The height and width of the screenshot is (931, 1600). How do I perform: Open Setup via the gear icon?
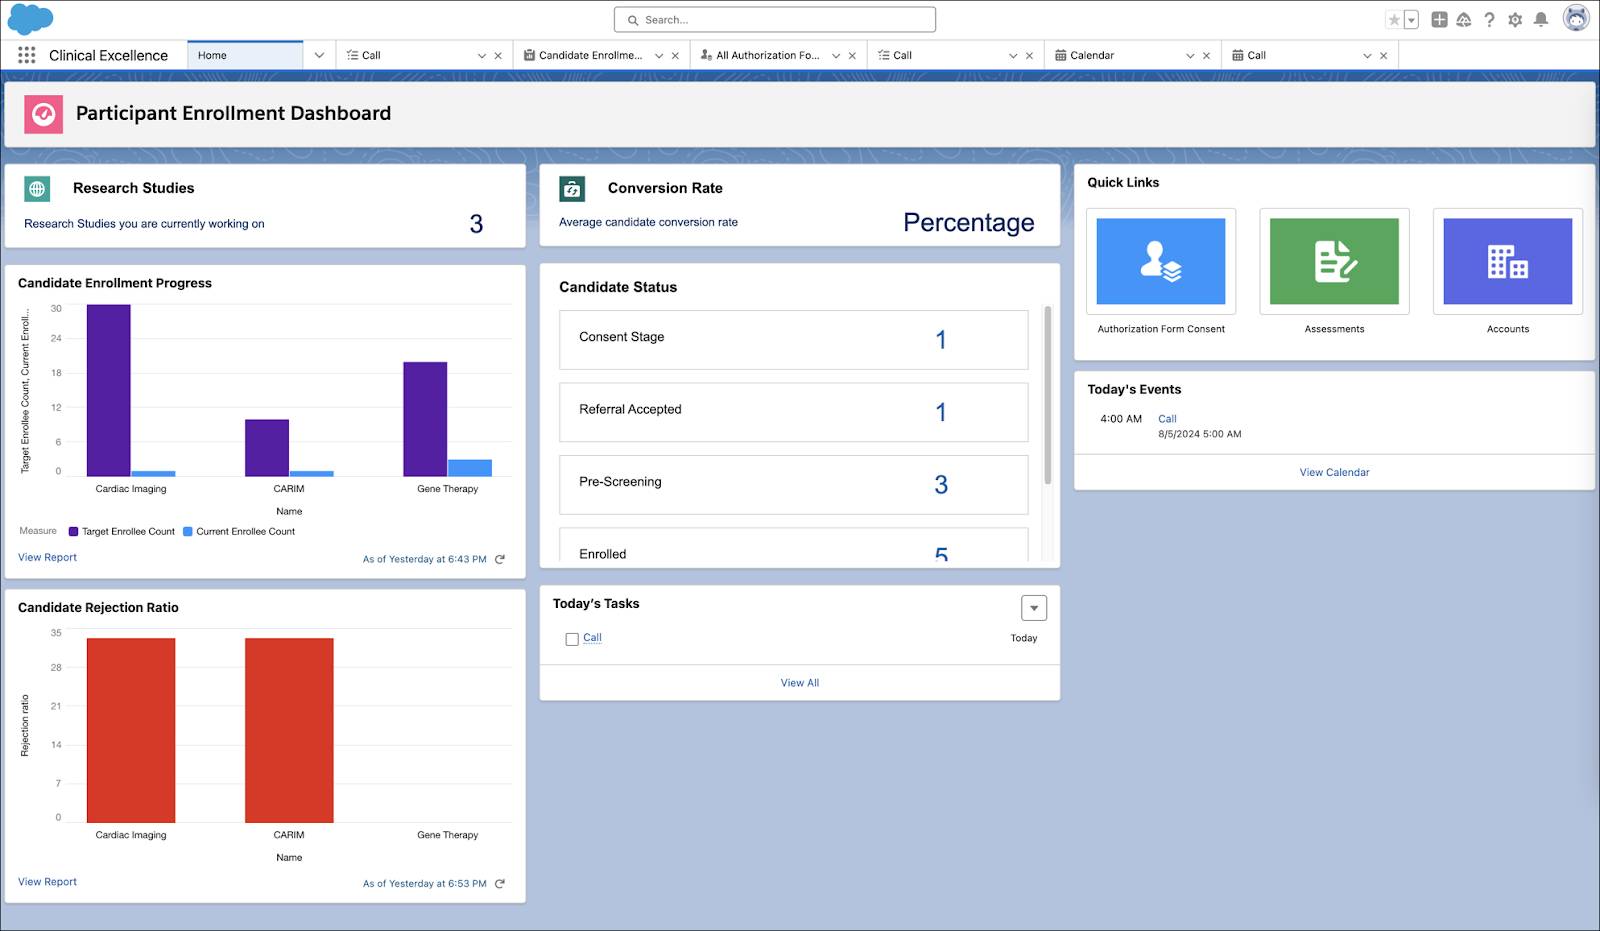coord(1514,19)
